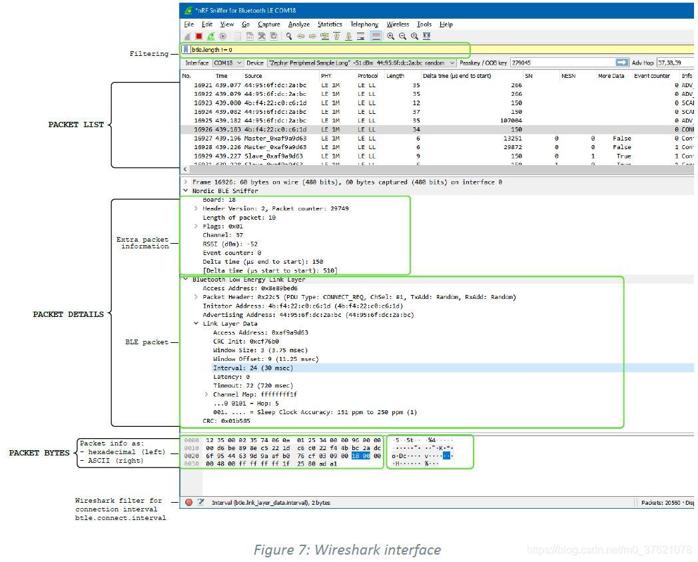The image size is (698, 562).
Task: Collapse Bluetooth Low Energy Link Layer section
Action: 186,279
